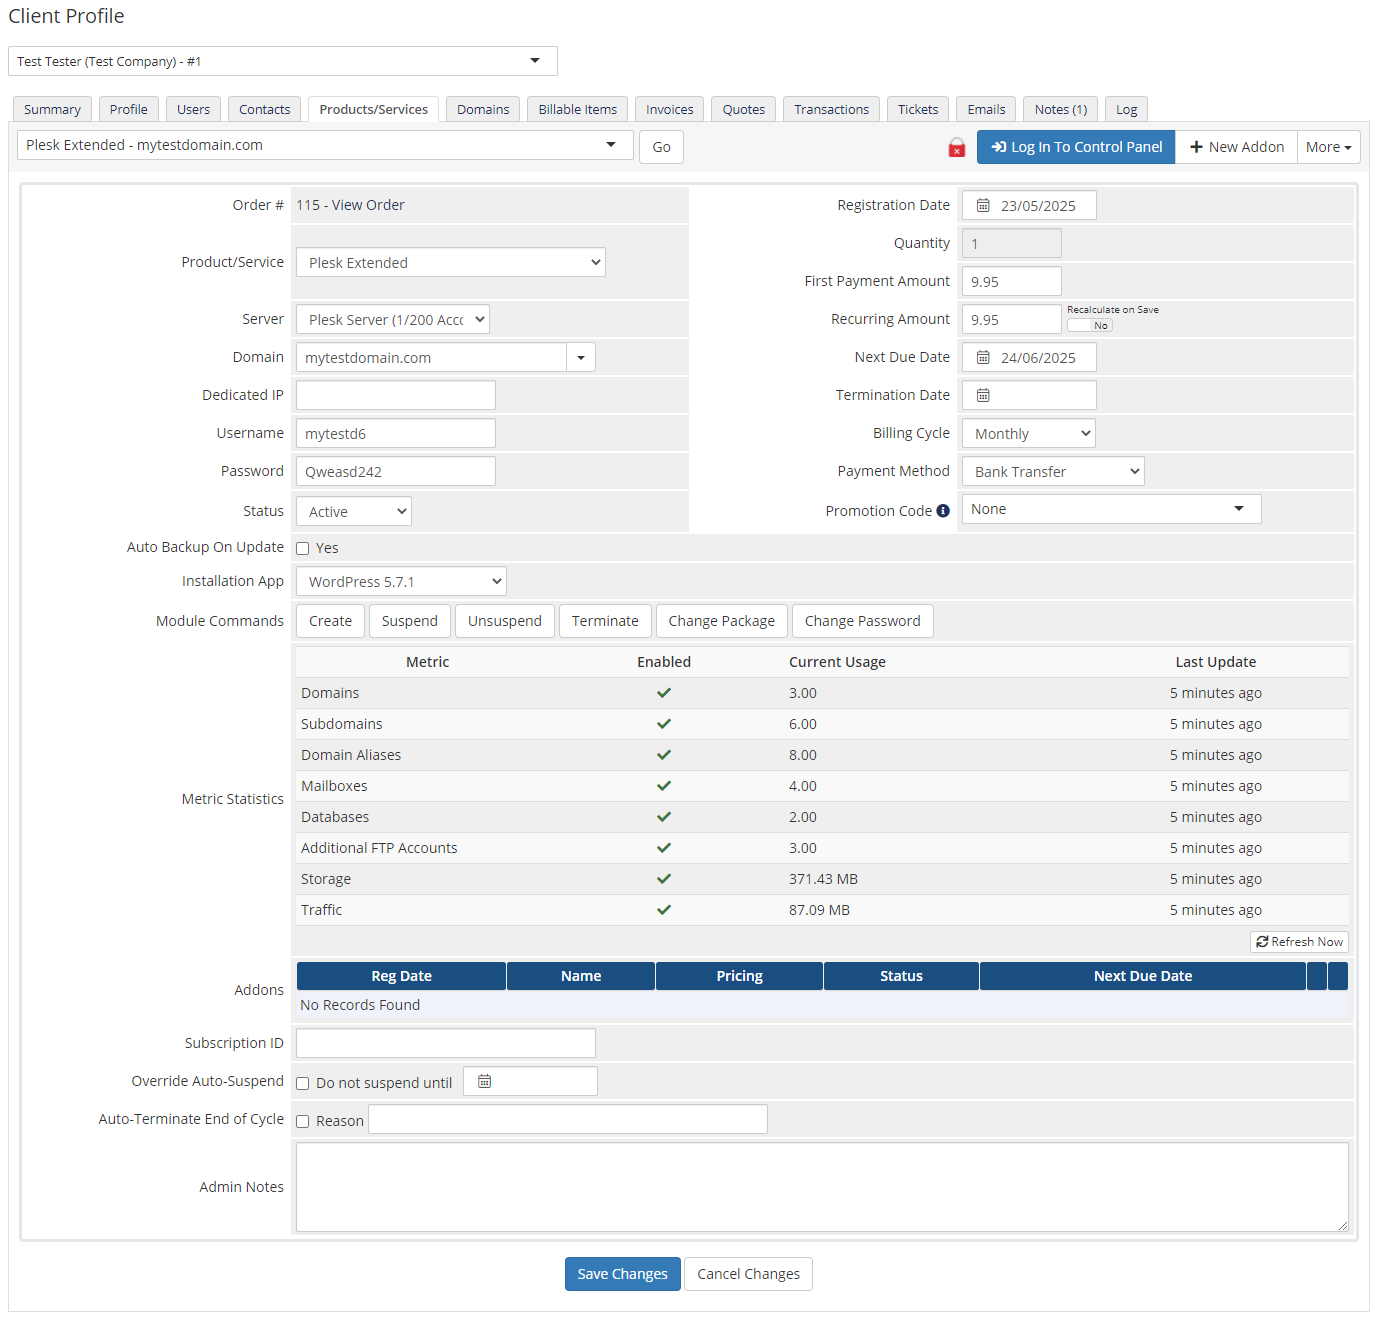Click inside the Admin Notes text area
The image size is (1377, 1319).
820,1186
